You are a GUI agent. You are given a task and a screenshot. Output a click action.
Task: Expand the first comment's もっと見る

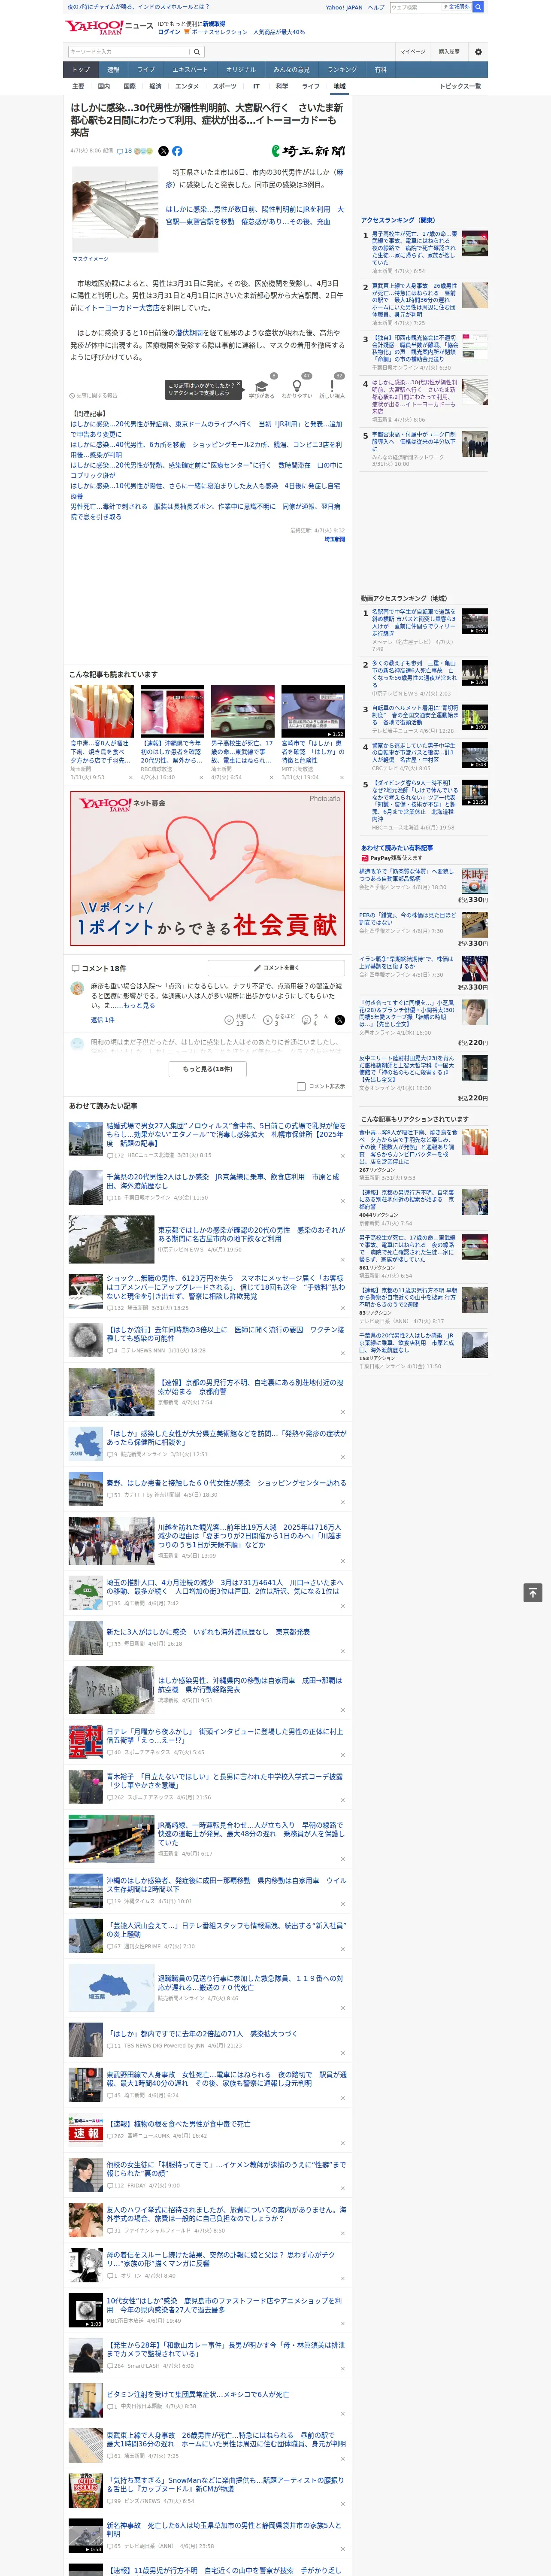[x=140, y=1005]
